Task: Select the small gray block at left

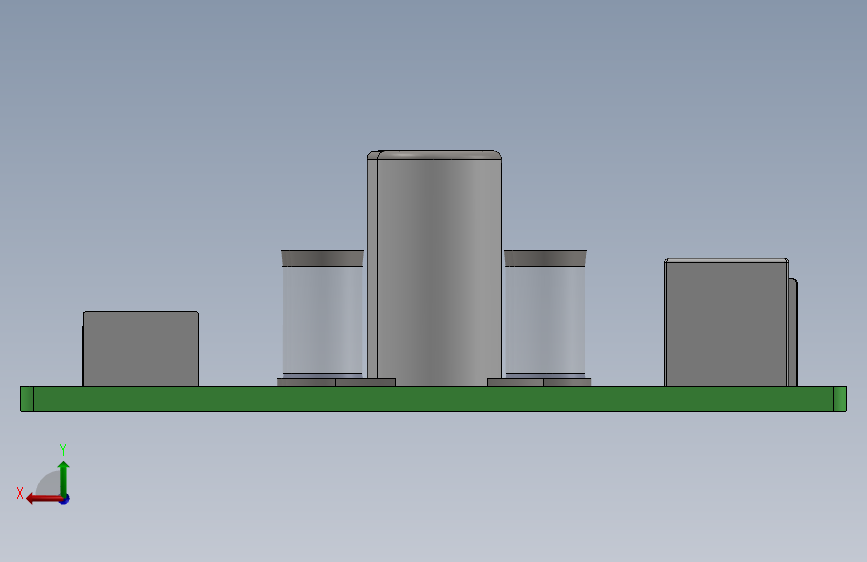Action: point(141,349)
